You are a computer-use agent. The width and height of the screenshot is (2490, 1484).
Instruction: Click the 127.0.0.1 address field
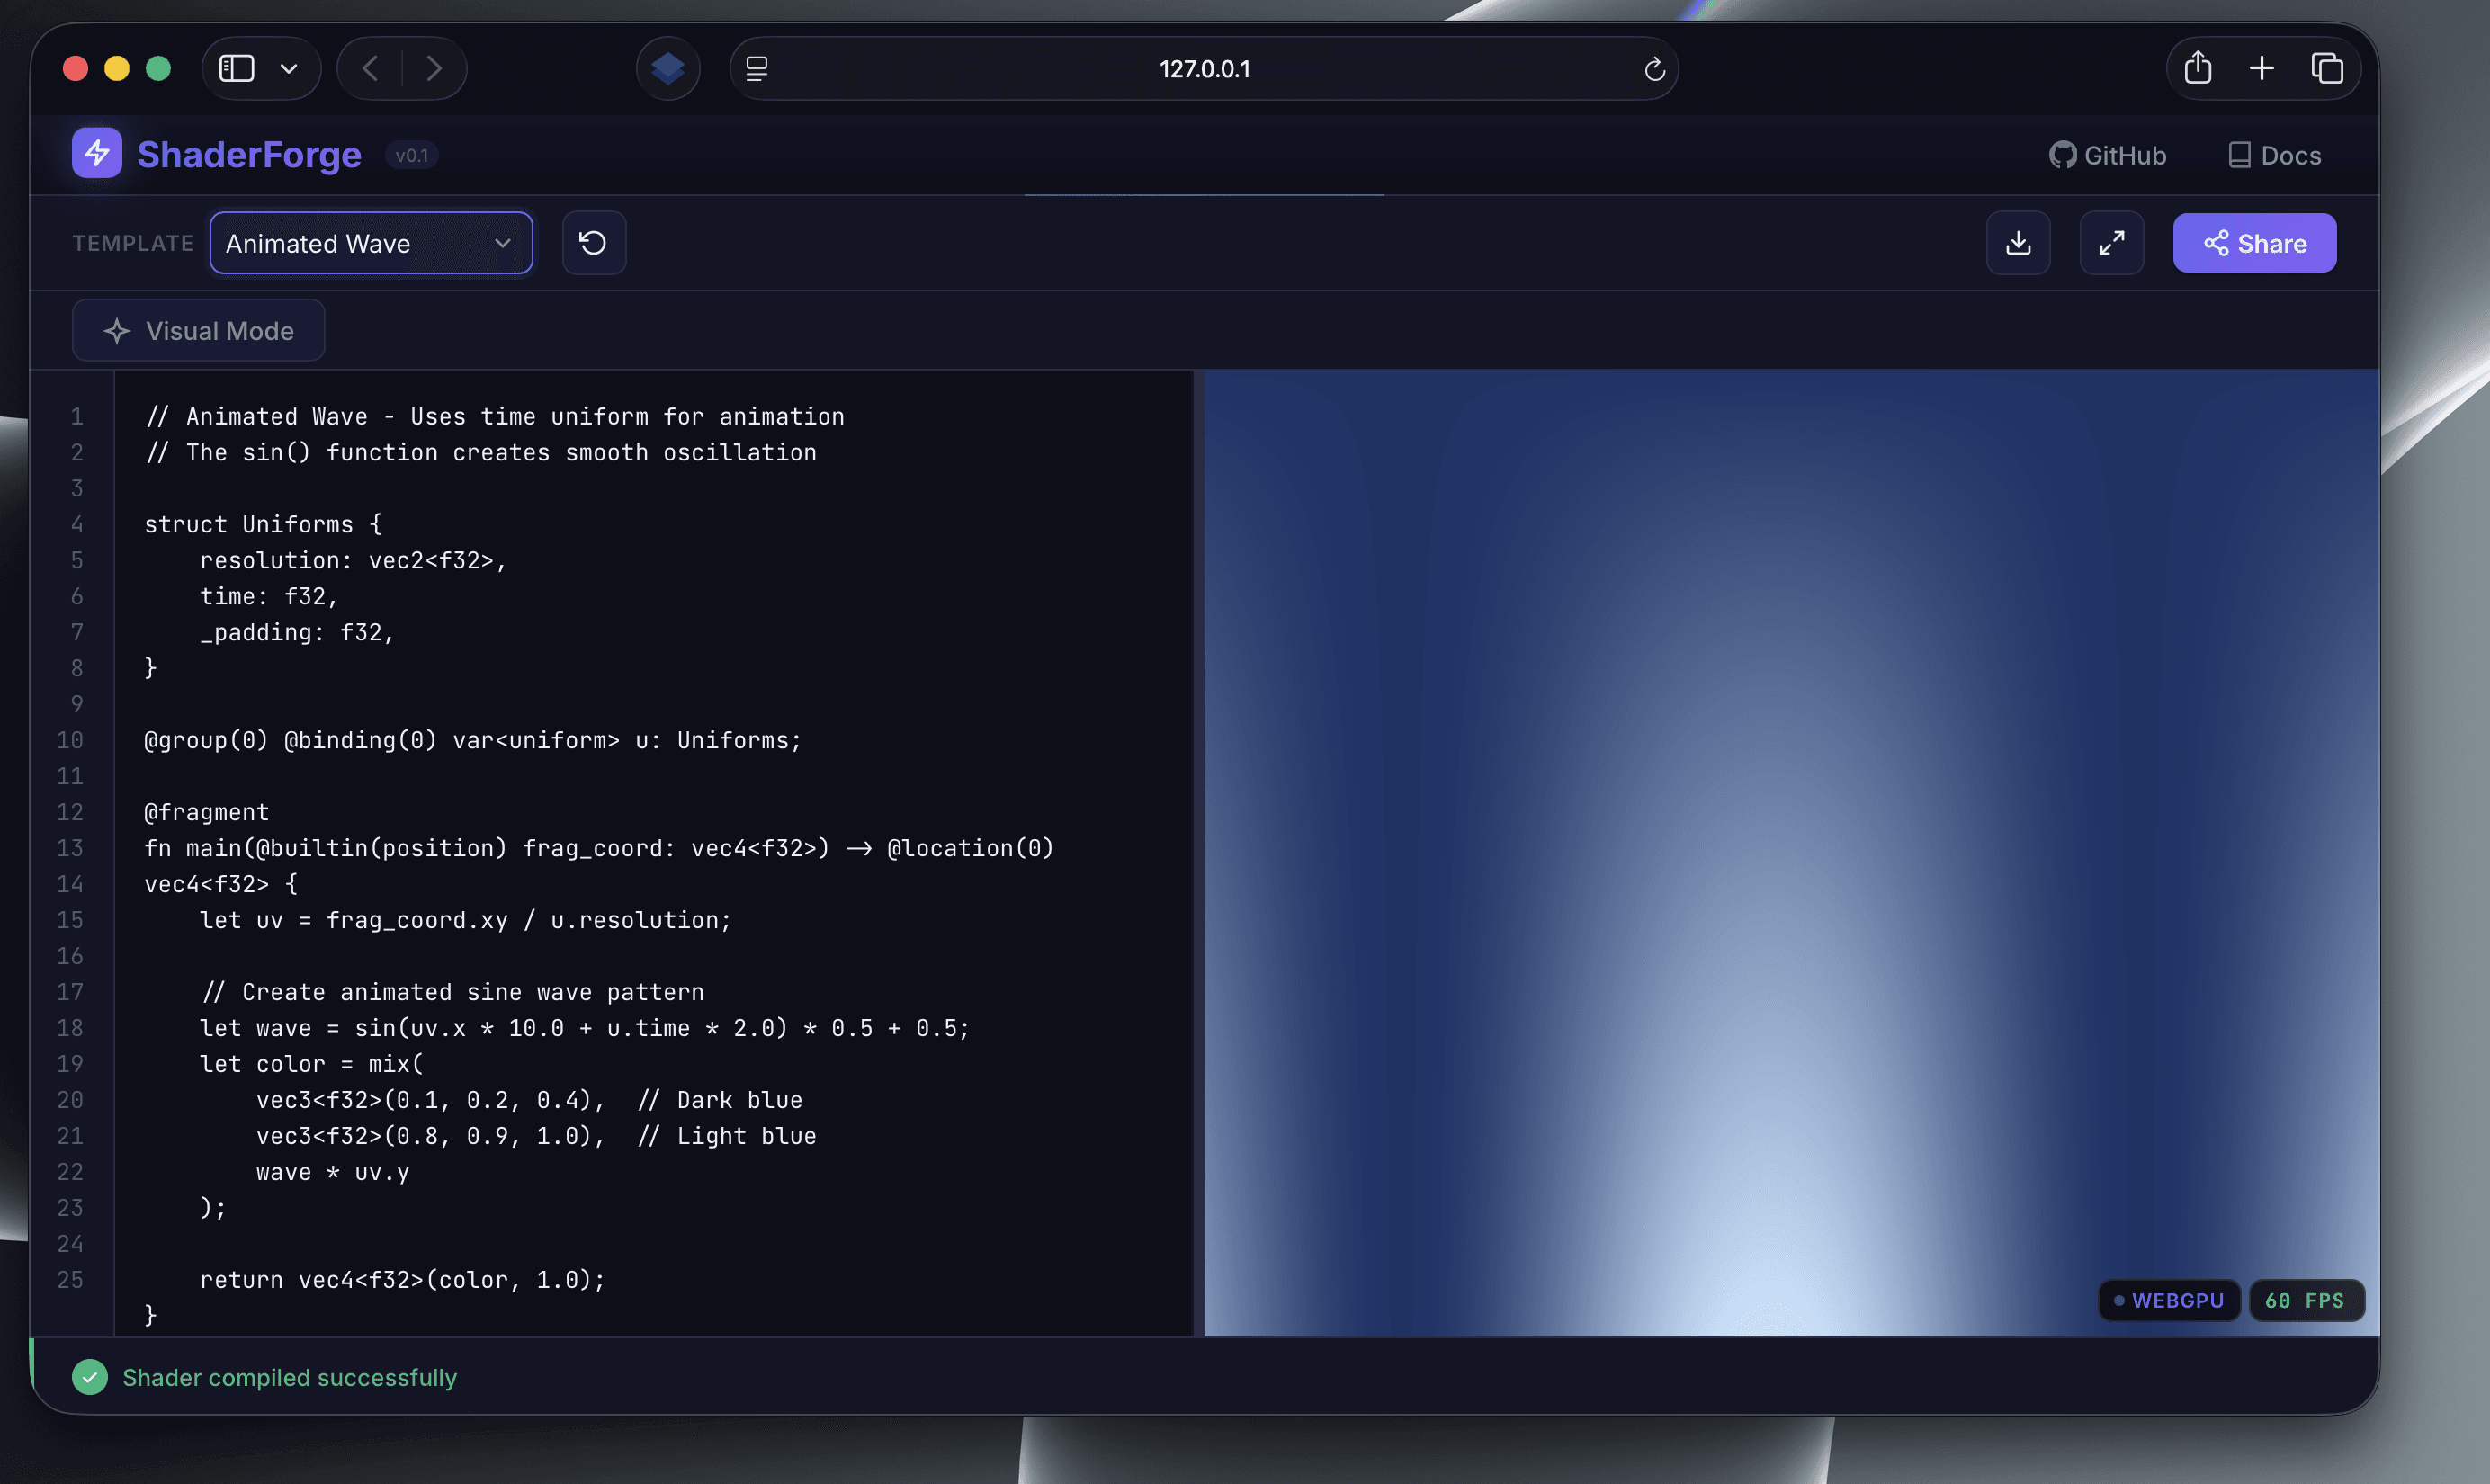[x=1204, y=69]
